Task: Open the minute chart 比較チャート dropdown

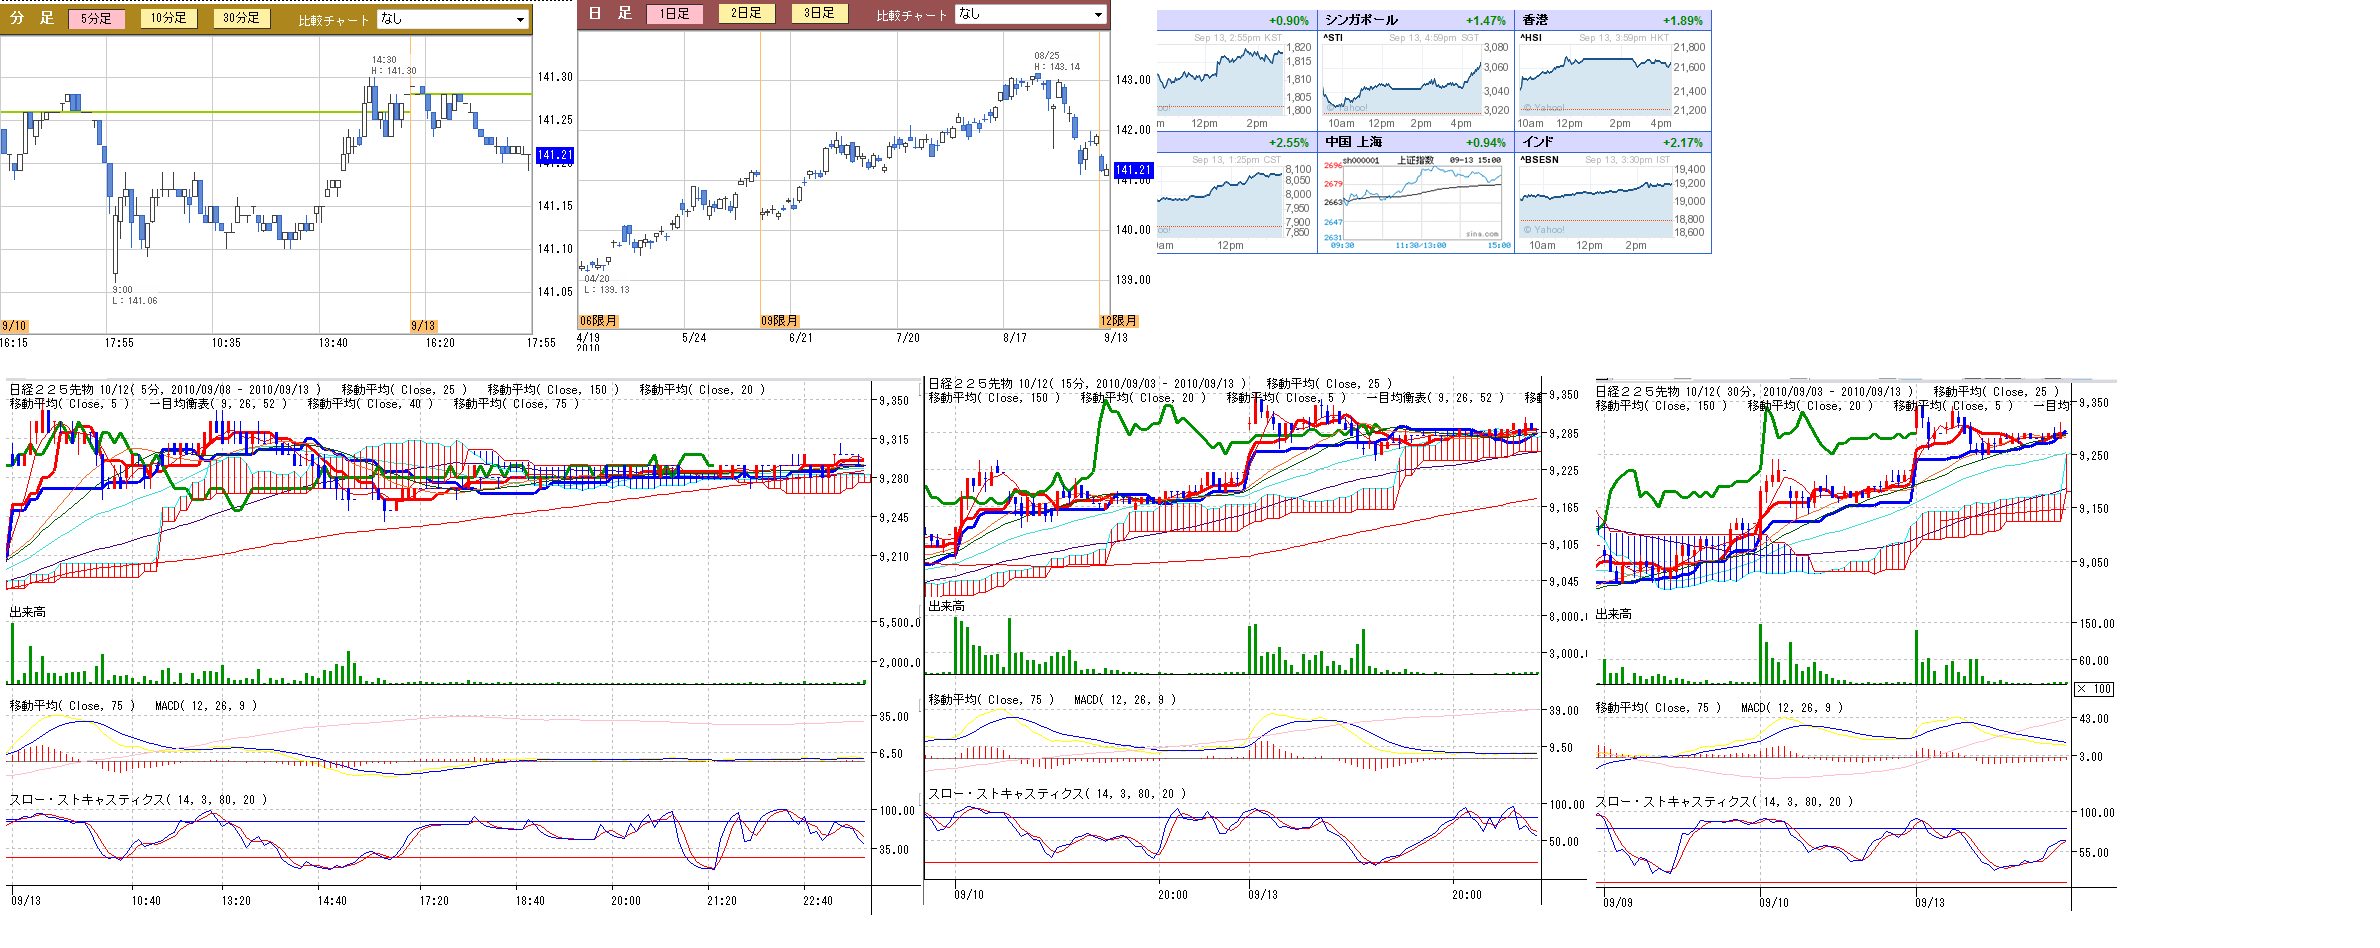Action: 453,19
